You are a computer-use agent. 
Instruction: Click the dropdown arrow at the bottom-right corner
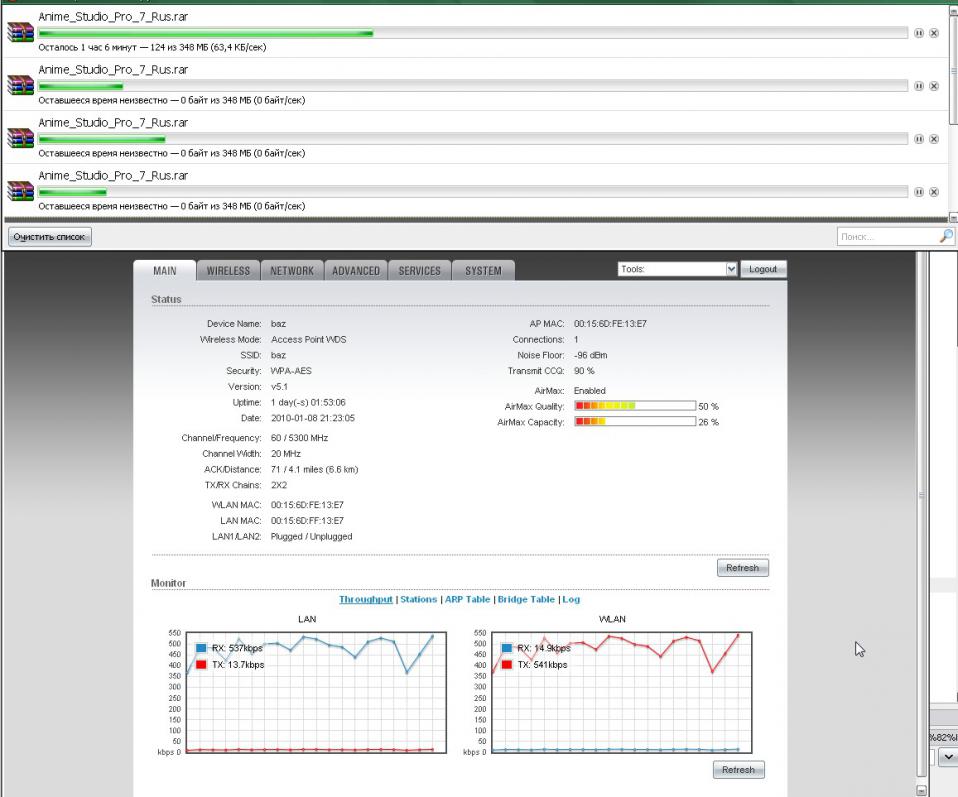pos(947,758)
